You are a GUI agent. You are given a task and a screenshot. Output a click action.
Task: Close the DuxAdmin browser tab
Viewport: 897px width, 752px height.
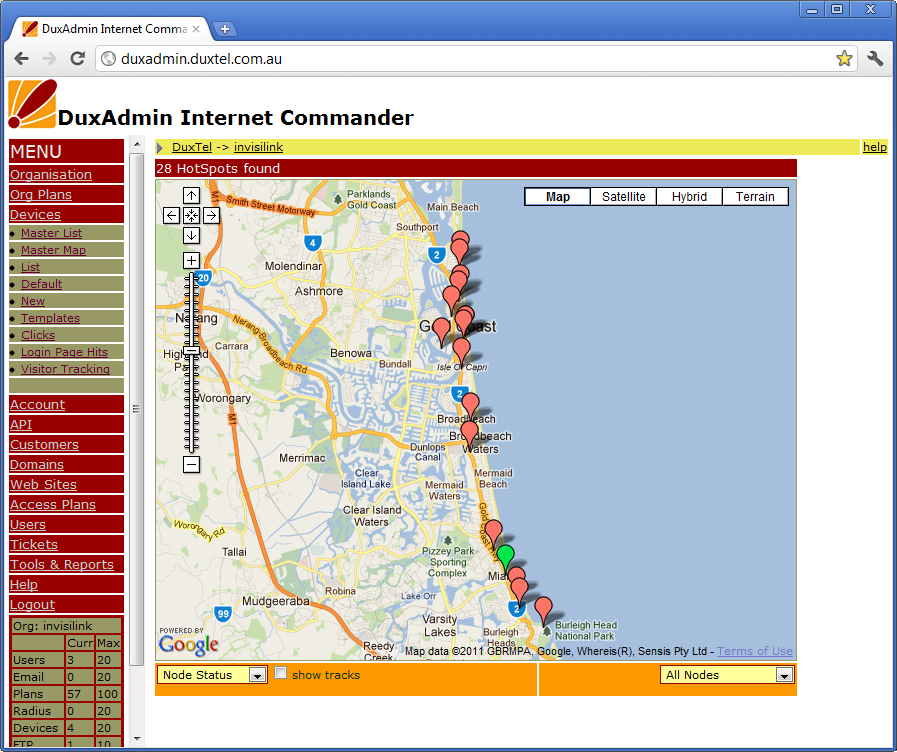click(196, 29)
